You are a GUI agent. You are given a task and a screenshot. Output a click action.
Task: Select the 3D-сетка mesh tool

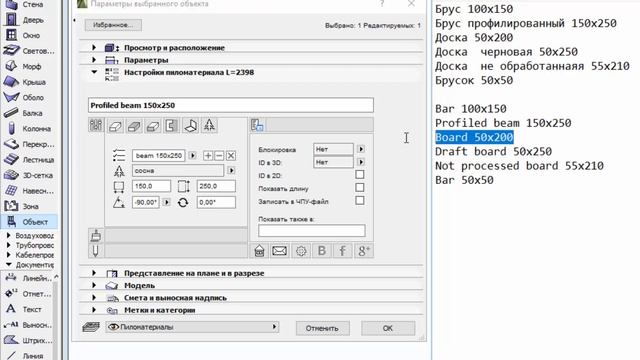point(29,175)
